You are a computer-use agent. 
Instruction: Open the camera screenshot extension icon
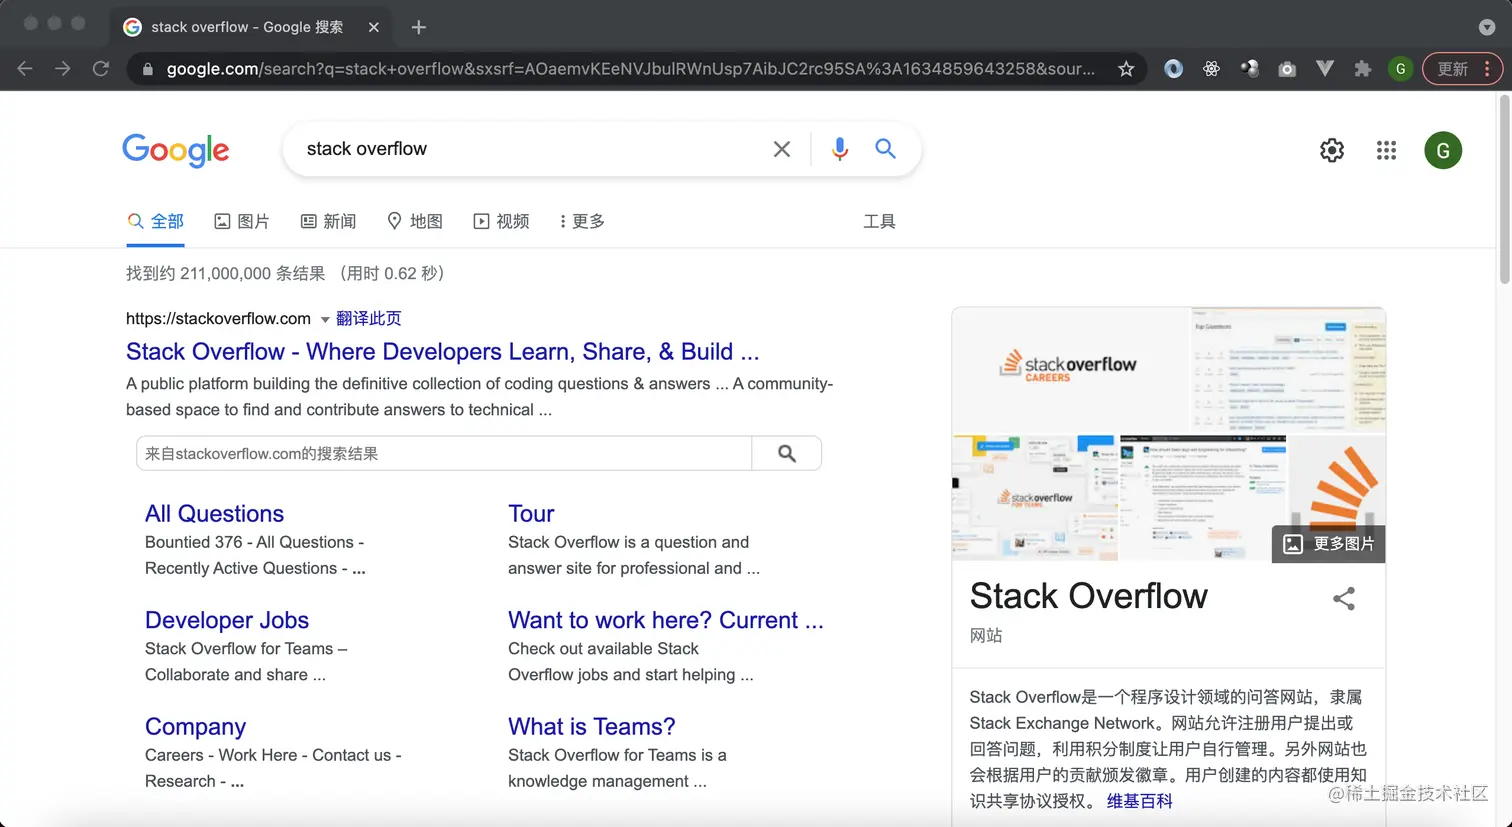[x=1287, y=68]
